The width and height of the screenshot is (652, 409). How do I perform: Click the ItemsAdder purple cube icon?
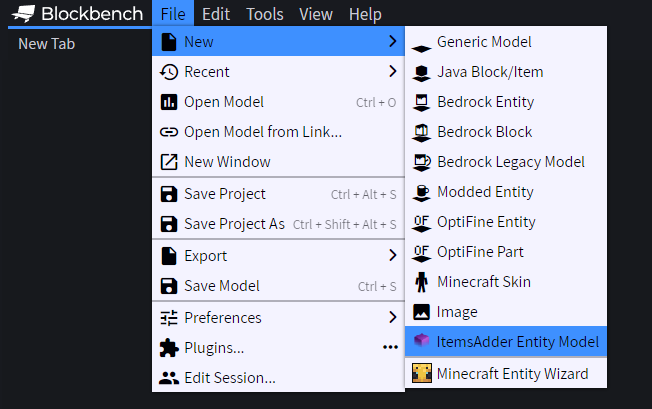(421, 342)
